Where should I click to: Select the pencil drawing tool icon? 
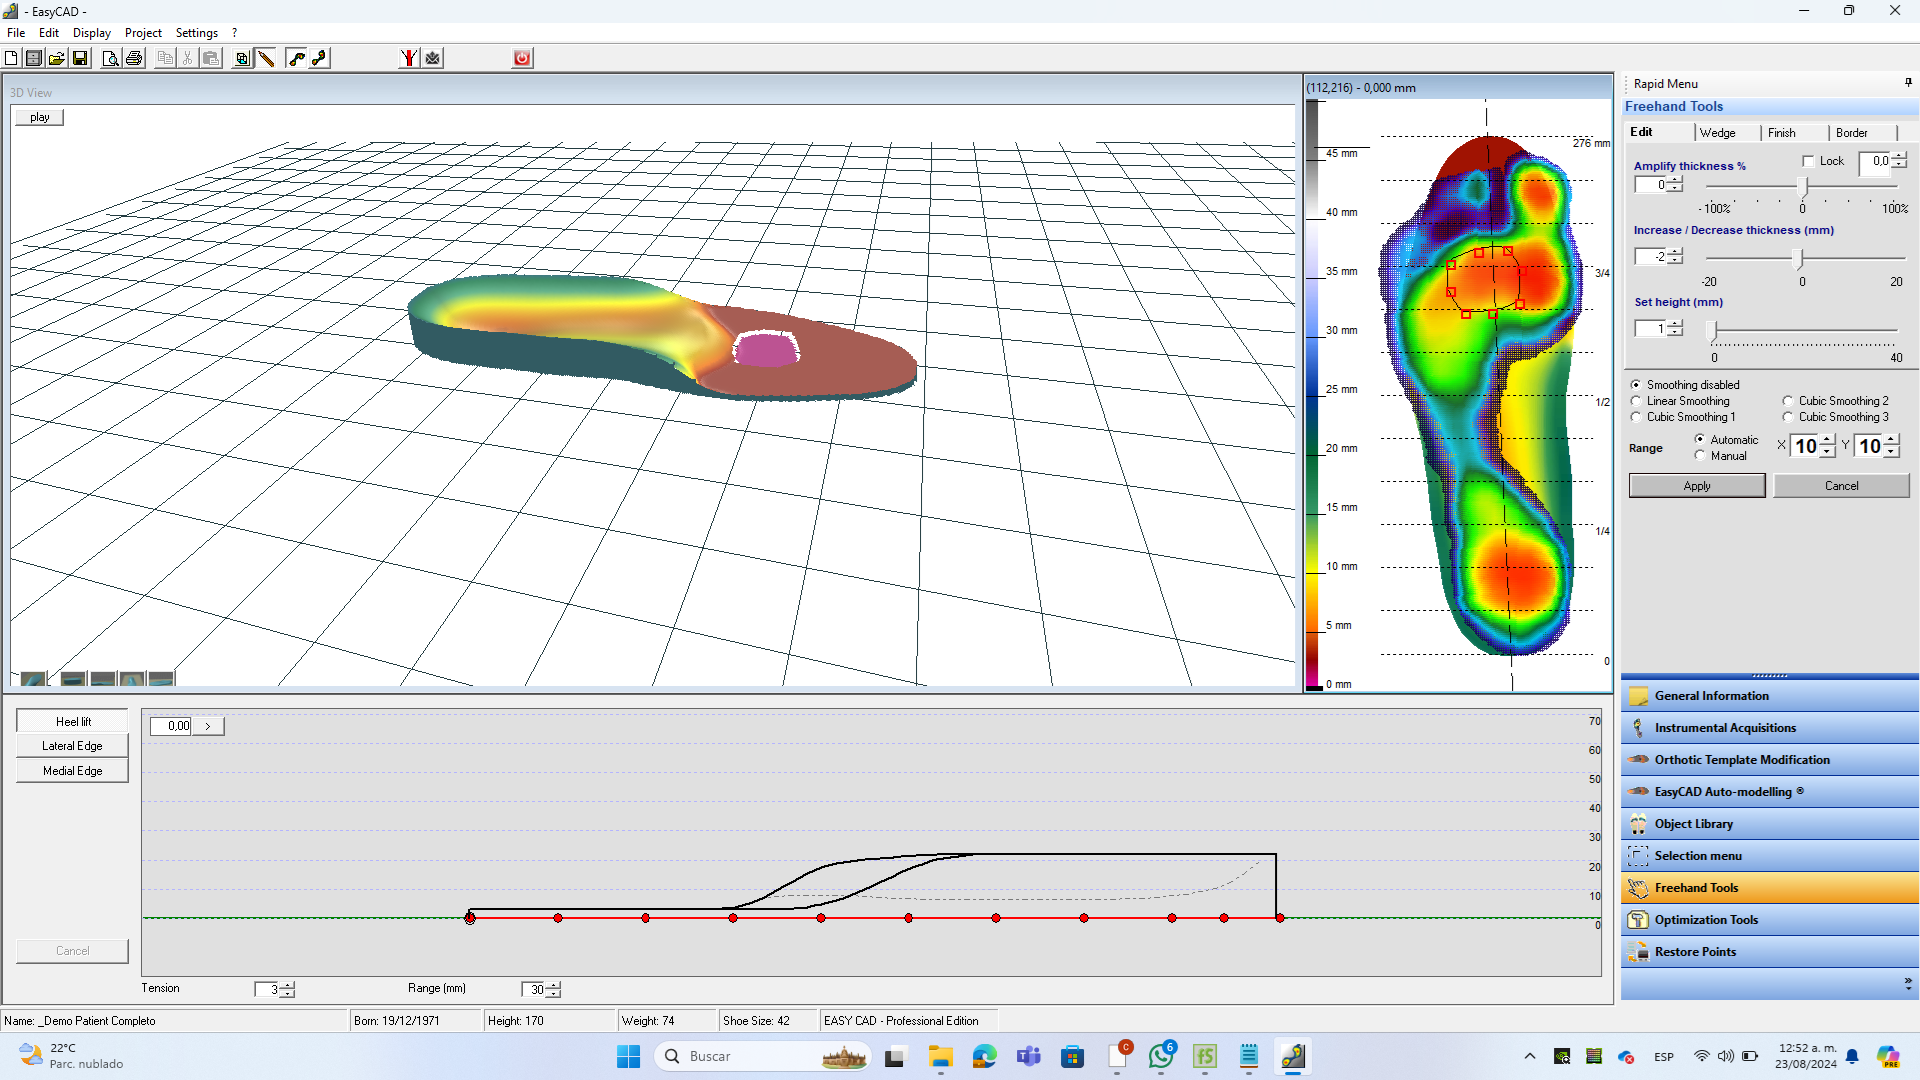click(266, 58)
